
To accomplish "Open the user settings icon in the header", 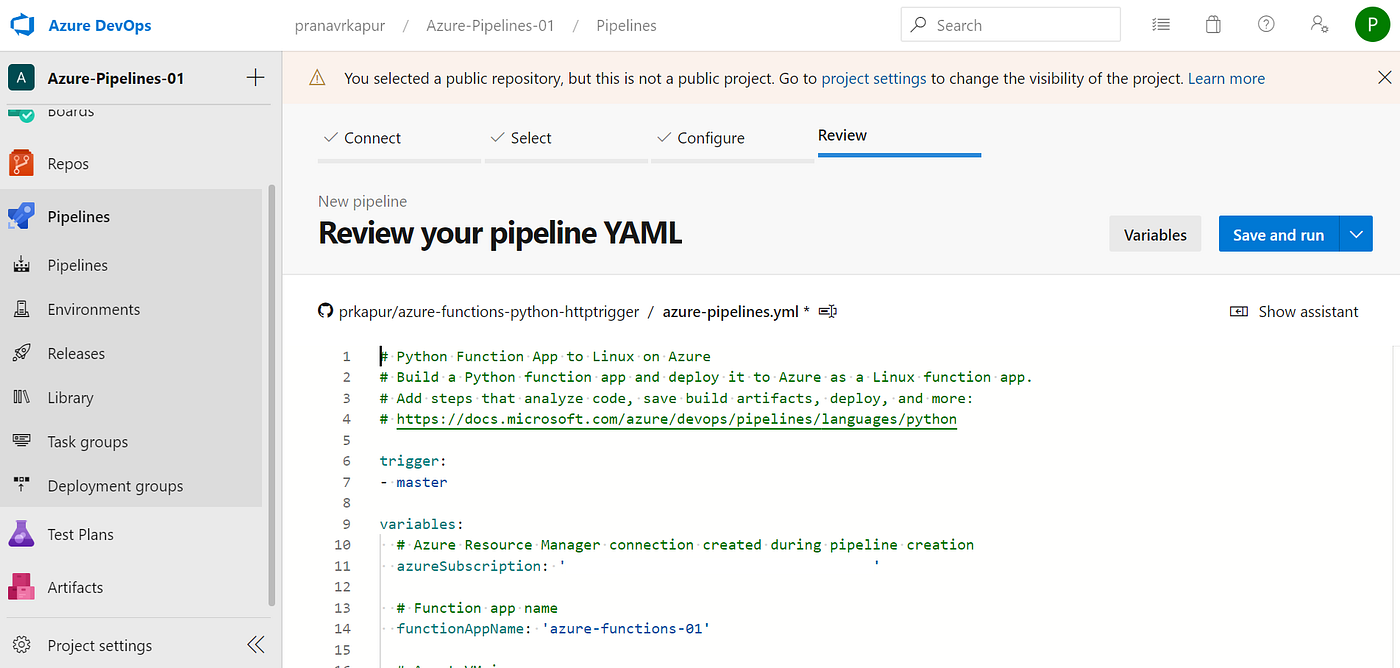I will point(1319,23).
